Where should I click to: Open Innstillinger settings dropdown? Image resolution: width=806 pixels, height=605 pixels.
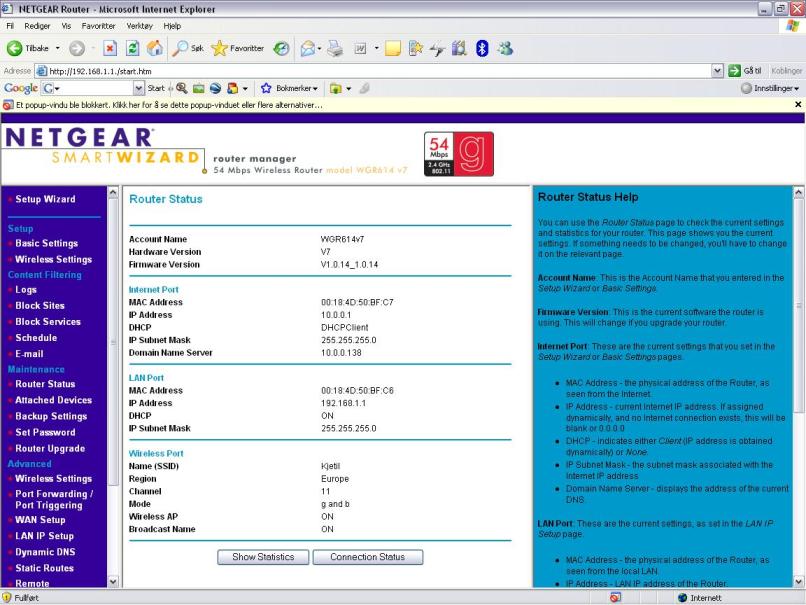770,88
